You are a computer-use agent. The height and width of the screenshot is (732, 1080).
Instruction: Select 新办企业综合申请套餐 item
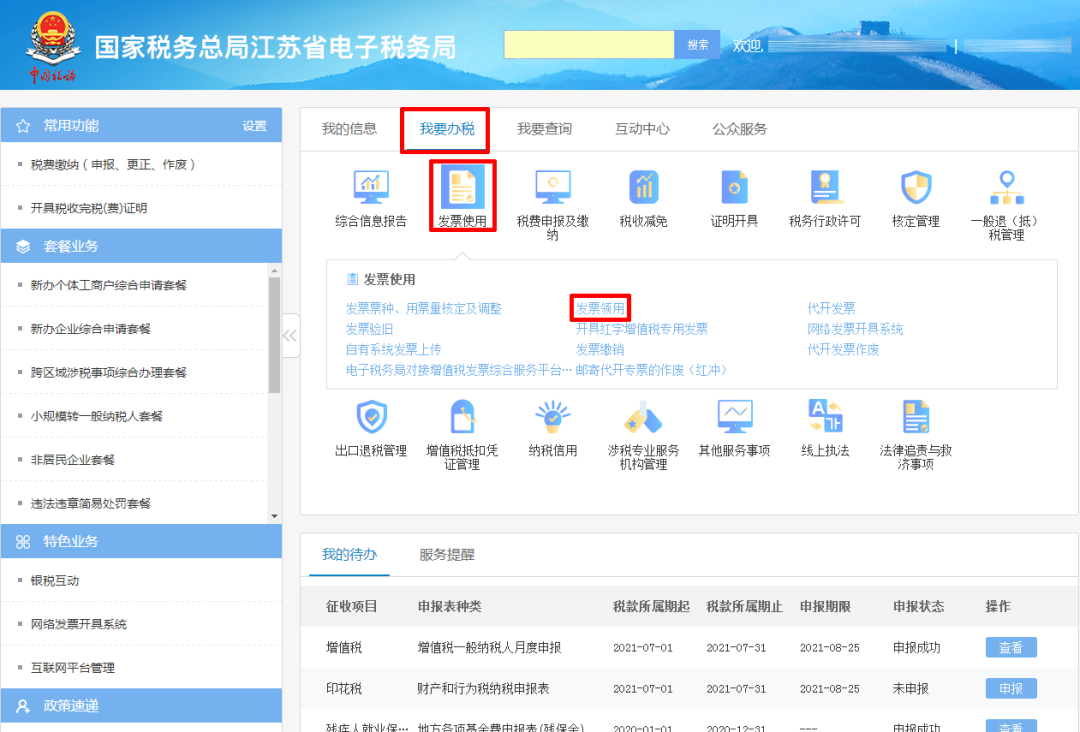[x=91, y=328]
